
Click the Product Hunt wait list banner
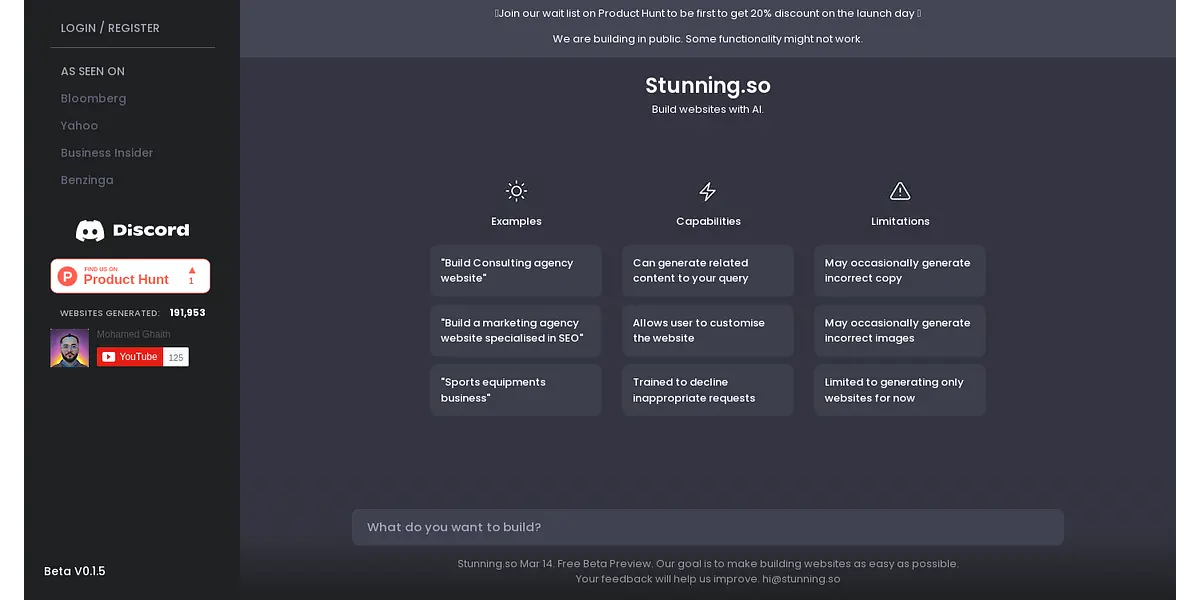click(707, 14)
